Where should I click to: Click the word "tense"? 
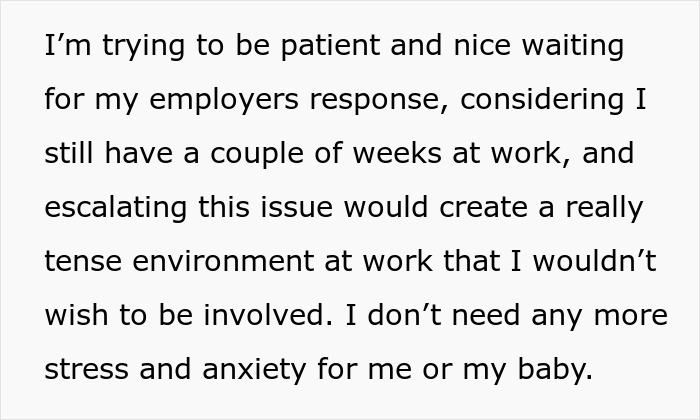[x=80, y=264]
